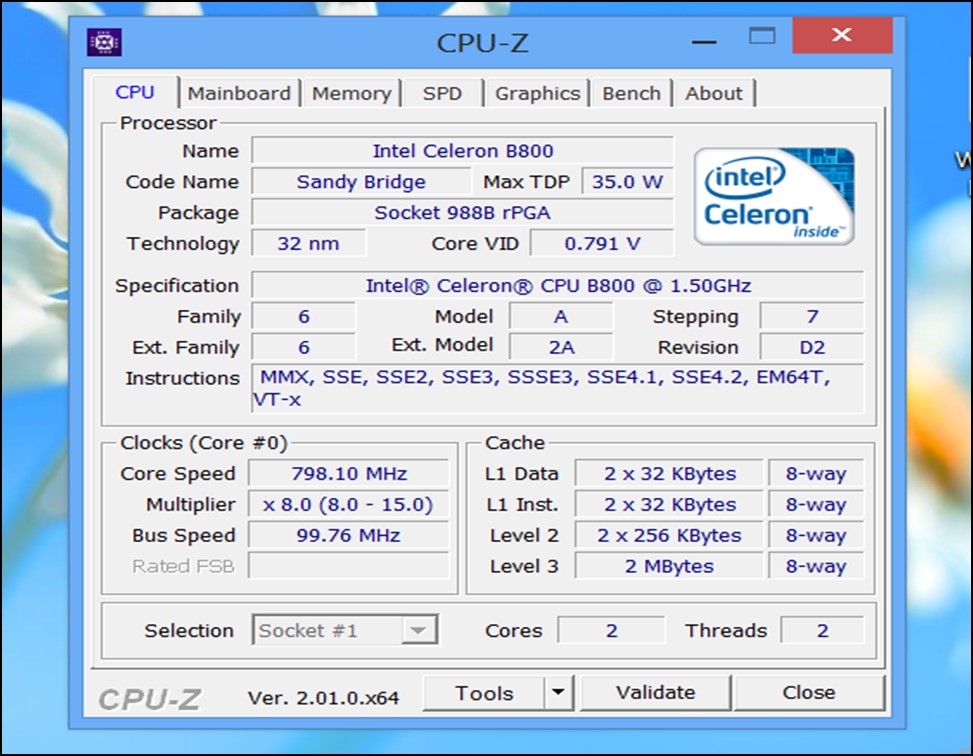Image resolution: width=973 pixels, height=756 pixels.
Task: Click the Level 3 size '2 MBytes'
Action: 670,566
